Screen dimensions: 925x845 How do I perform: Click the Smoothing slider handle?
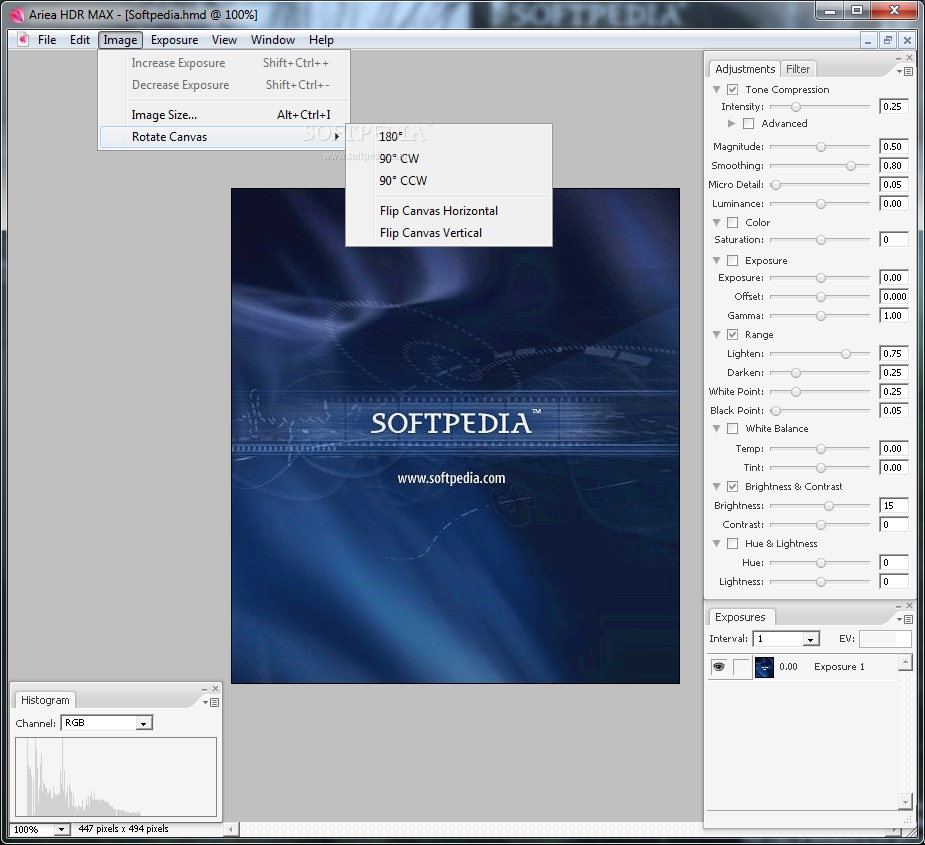tap(851, 166)
